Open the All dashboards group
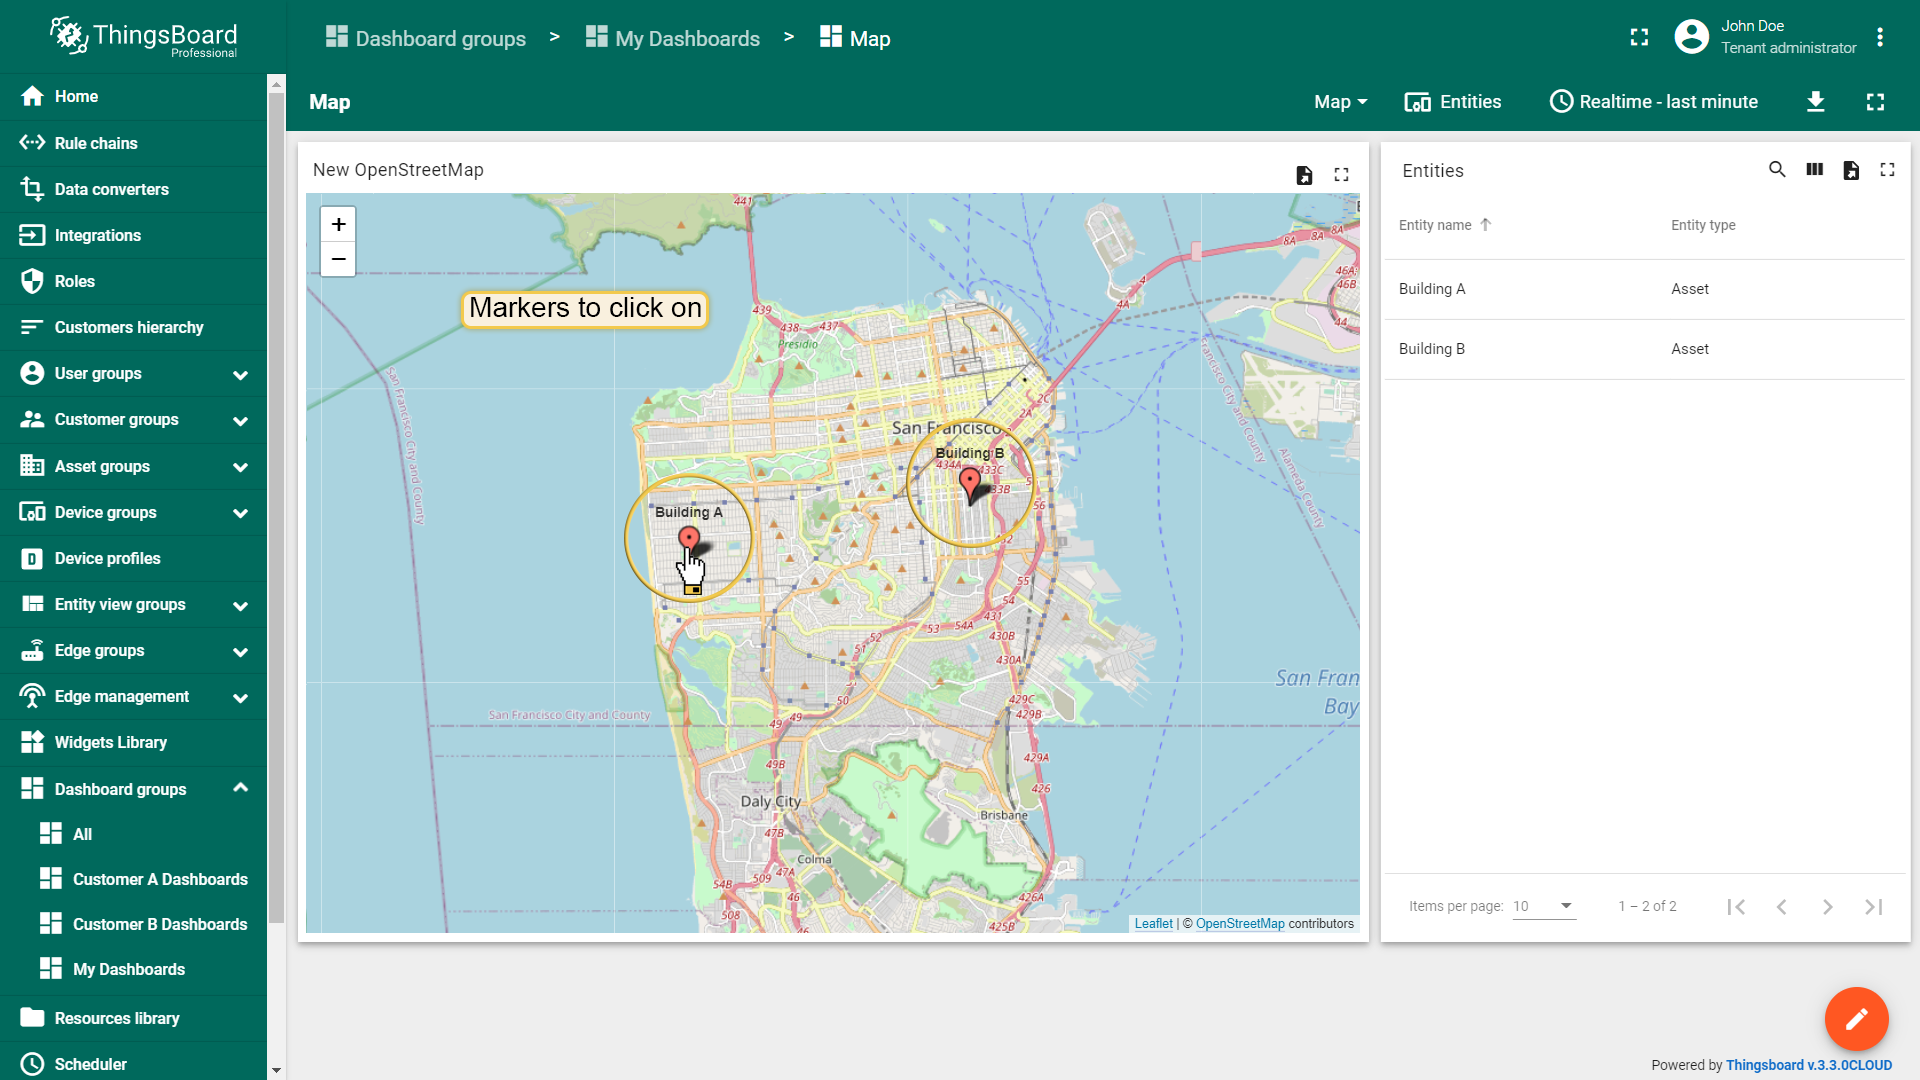The height and width of the screenshot is (1080, 1920). [x=133, y=834]
